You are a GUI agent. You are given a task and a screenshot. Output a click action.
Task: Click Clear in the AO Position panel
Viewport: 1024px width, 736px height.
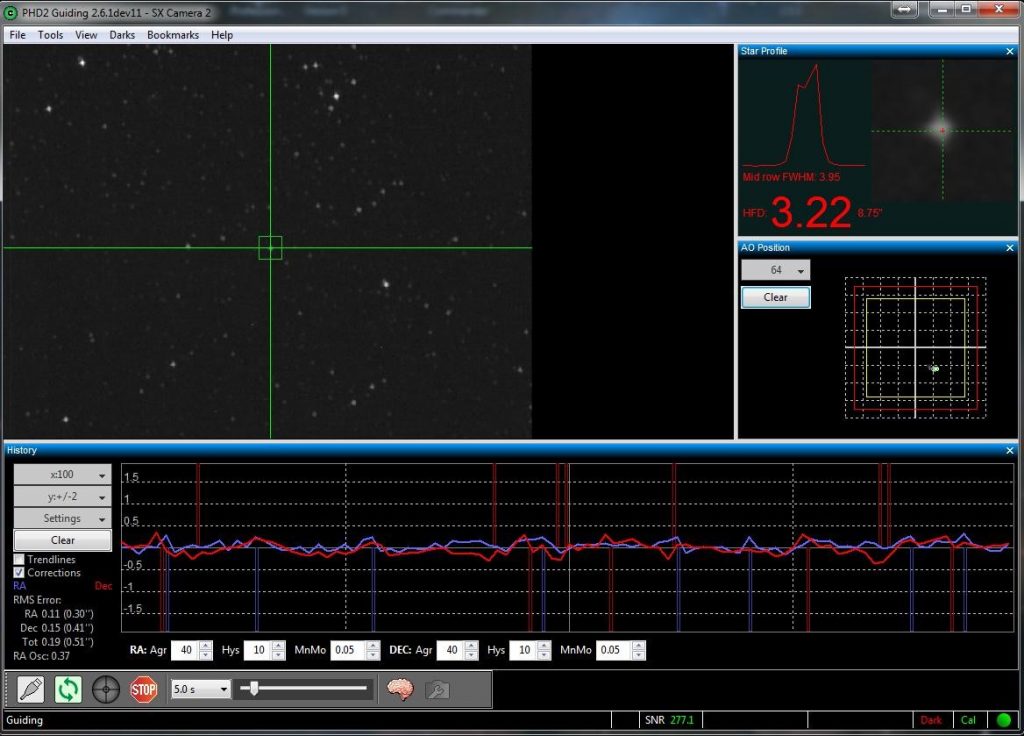pos(774,297)
